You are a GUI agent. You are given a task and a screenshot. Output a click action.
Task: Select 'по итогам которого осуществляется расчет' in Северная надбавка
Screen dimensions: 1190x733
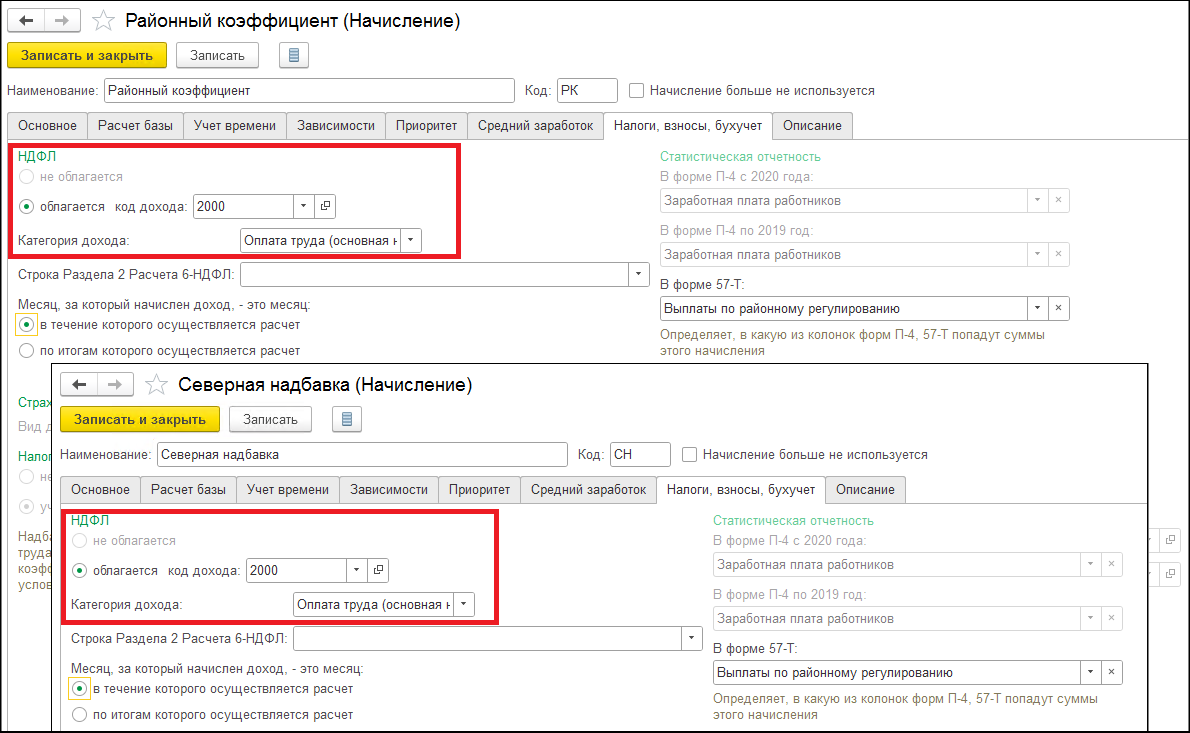tap(80, 715)
